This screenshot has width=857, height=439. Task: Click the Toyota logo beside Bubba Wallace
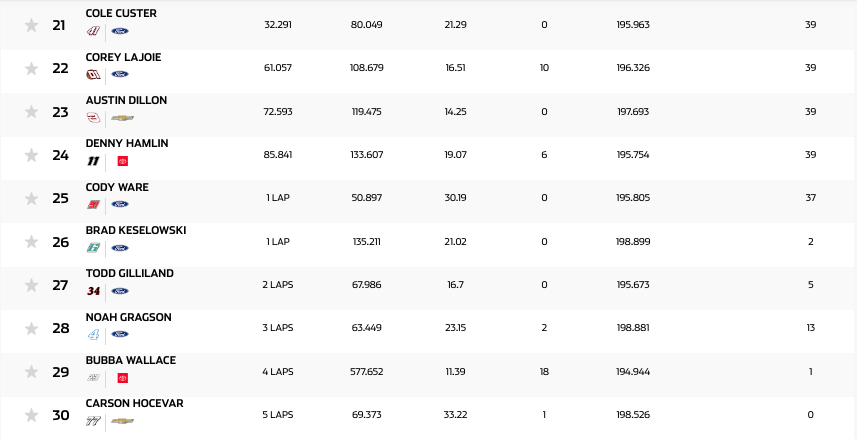pos(123,378)
